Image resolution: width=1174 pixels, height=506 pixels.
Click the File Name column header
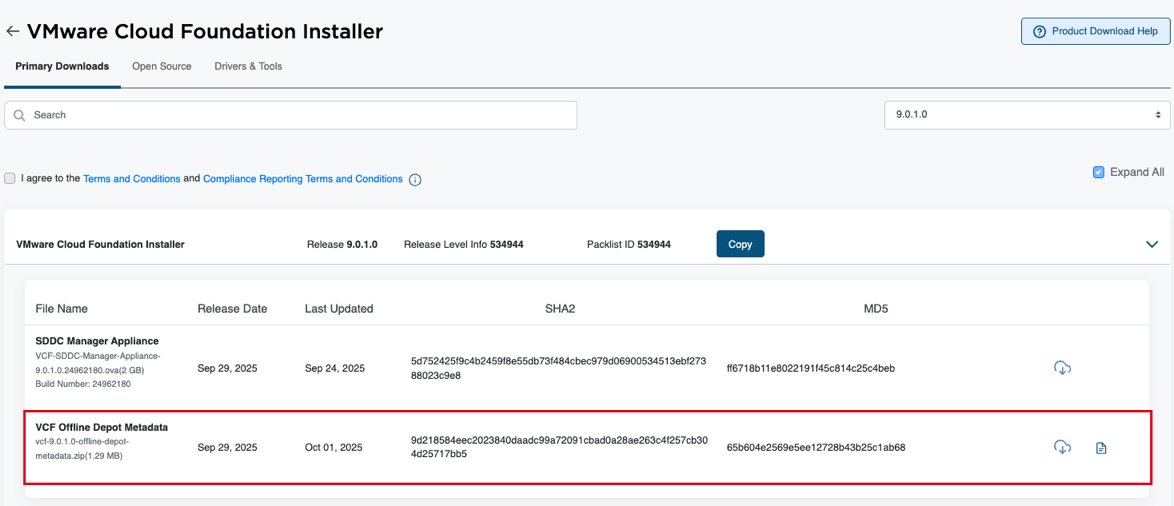tap(61, 308)
